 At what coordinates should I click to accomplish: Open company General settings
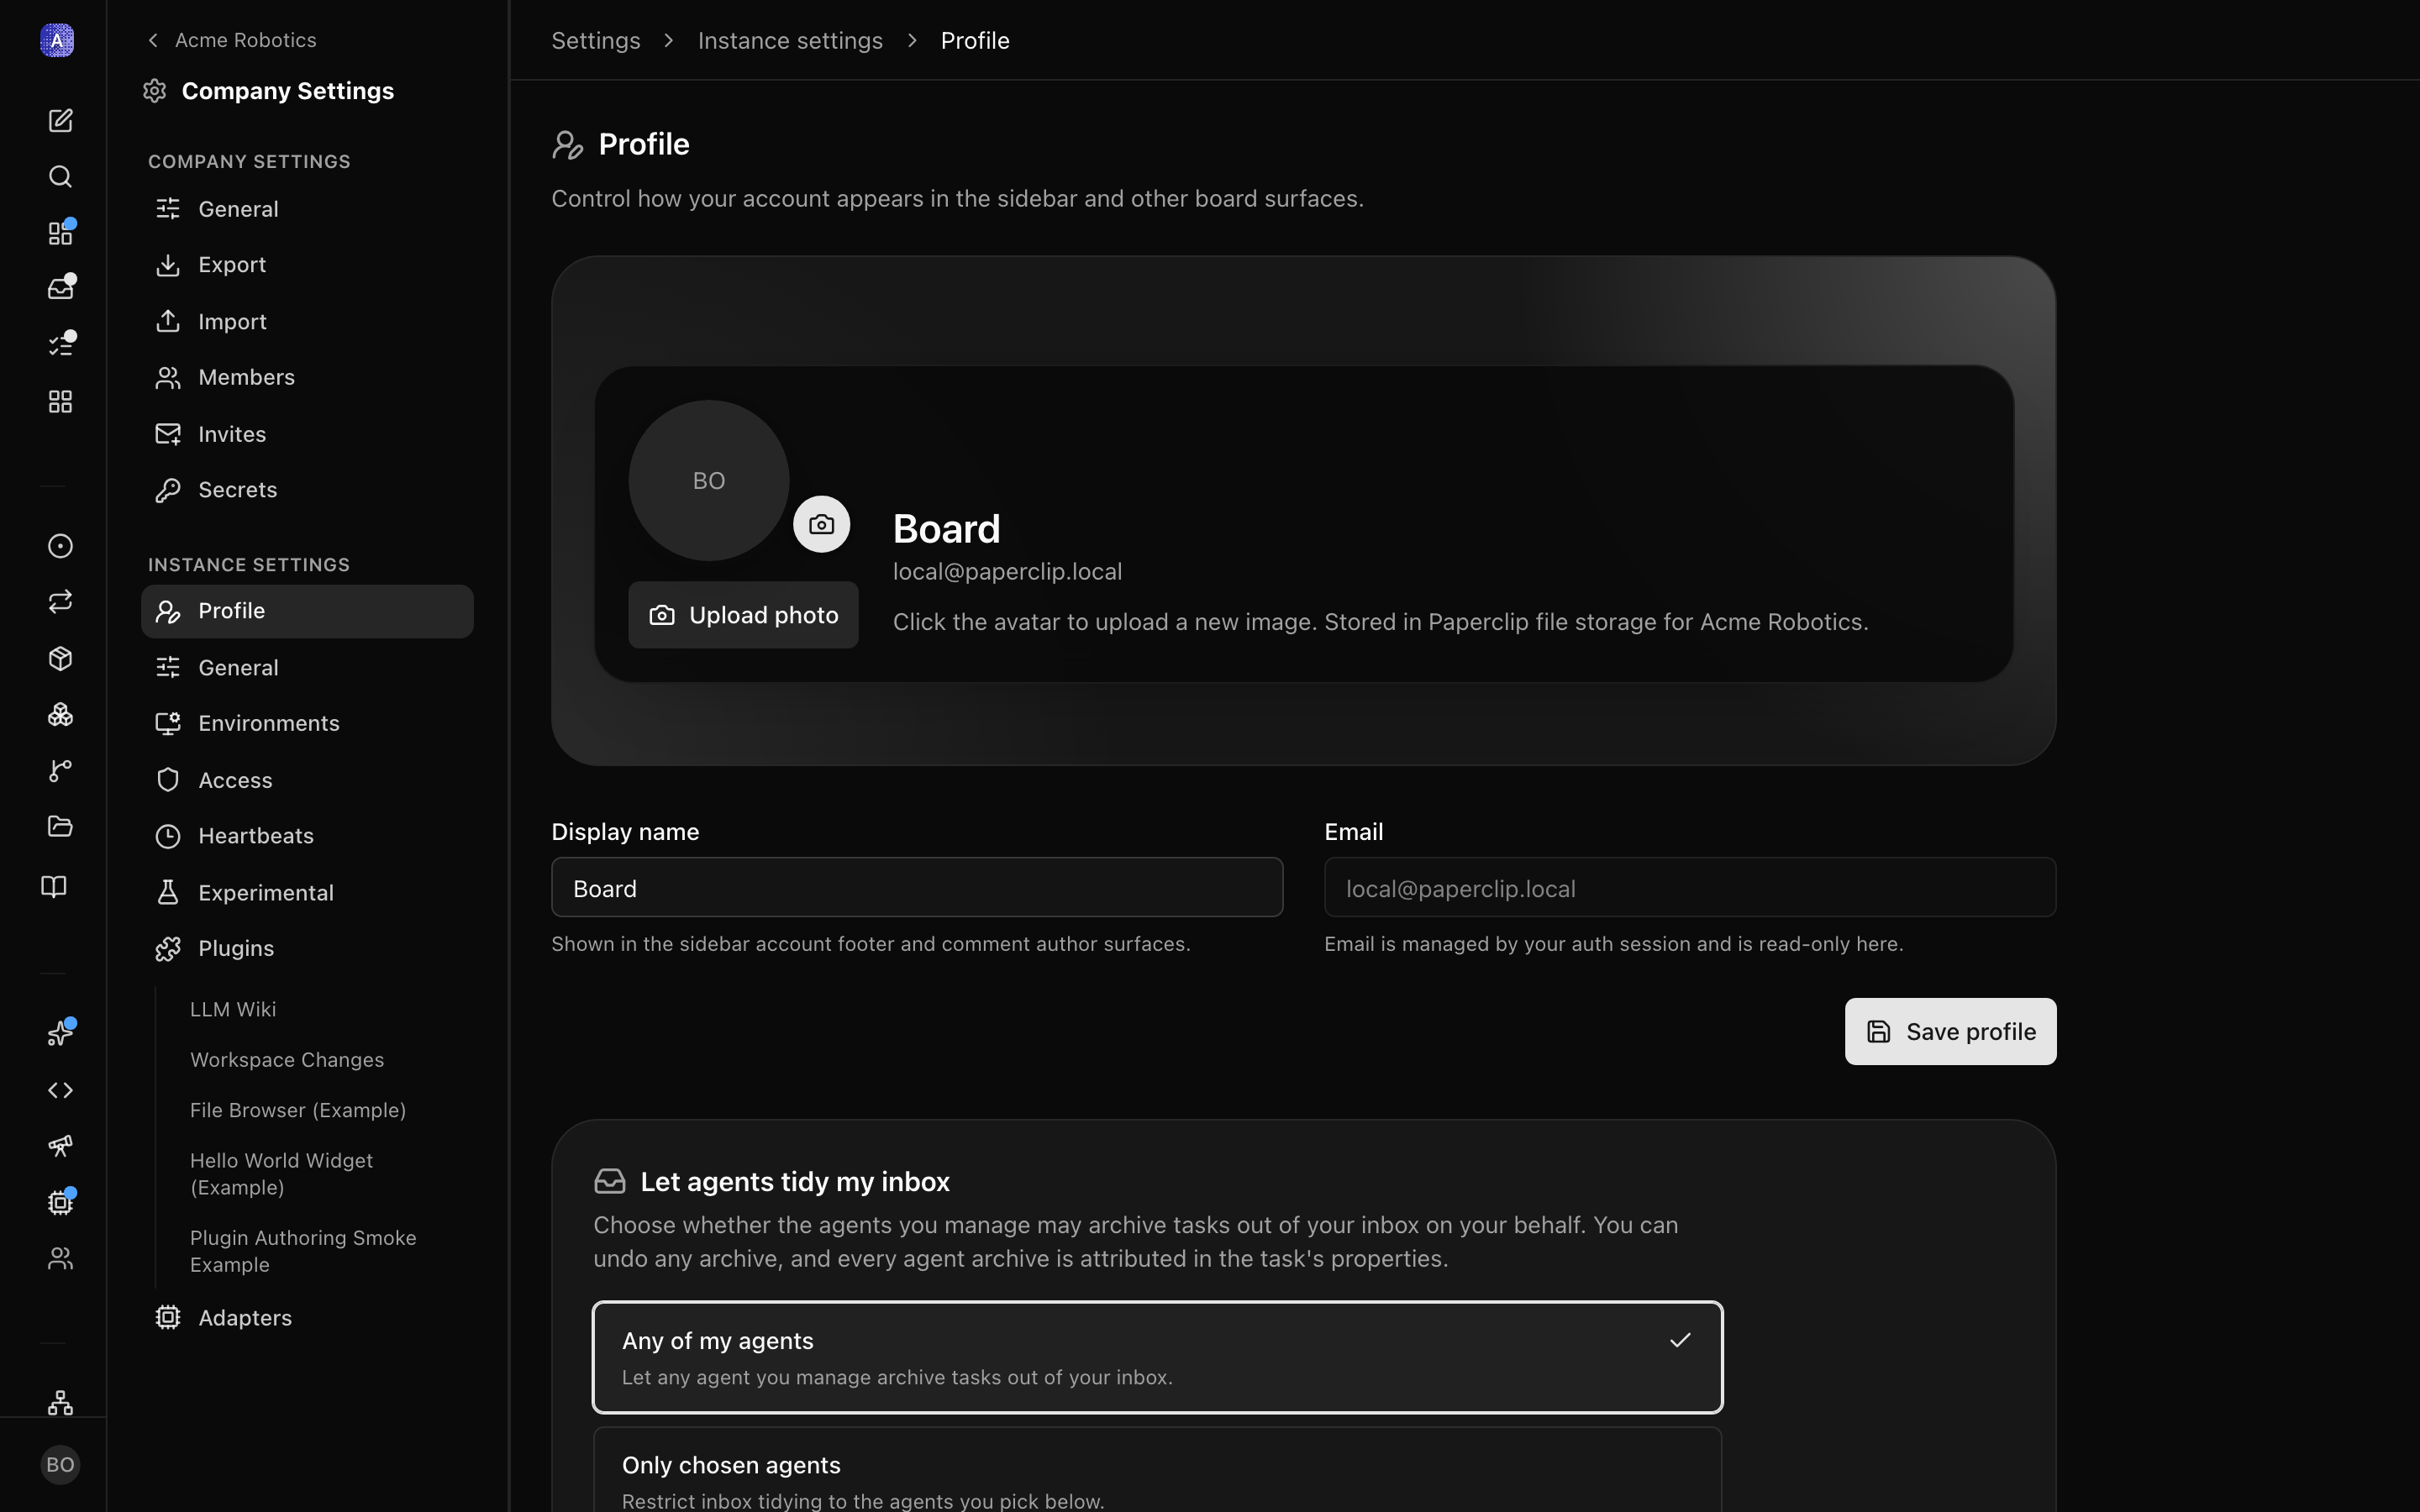click(x=307, y=209)
